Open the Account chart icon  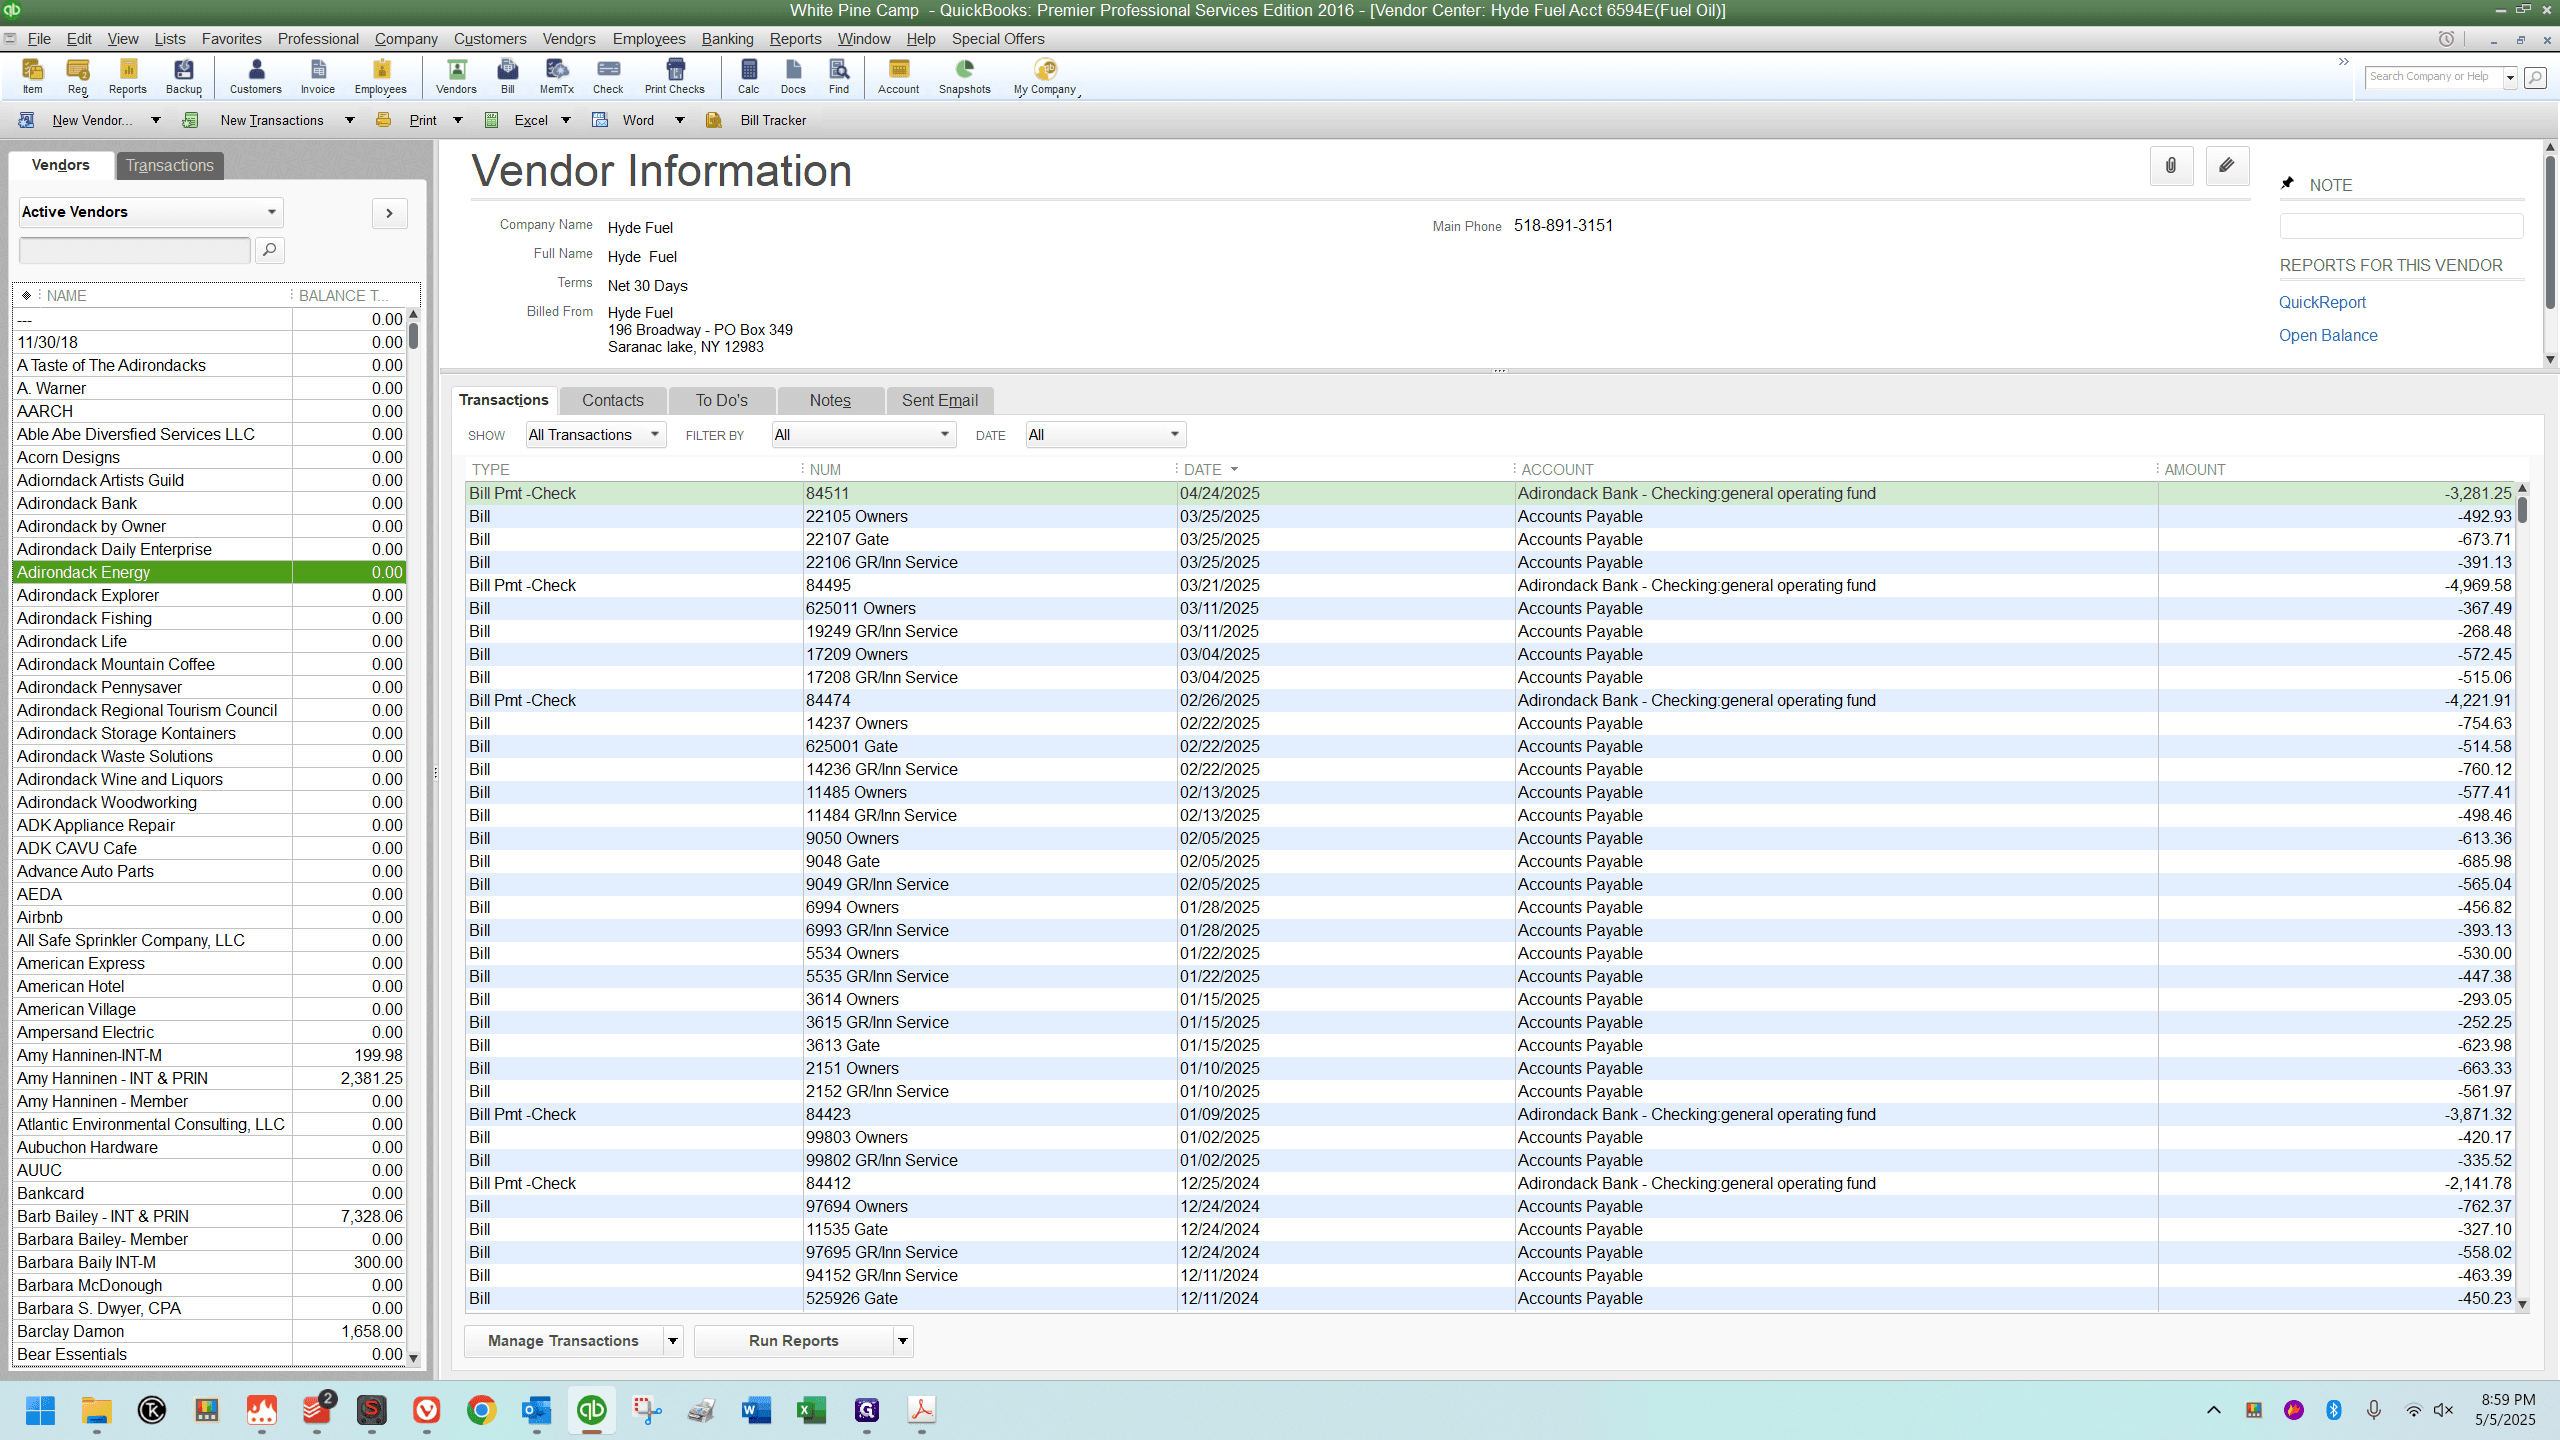(899, 76)
